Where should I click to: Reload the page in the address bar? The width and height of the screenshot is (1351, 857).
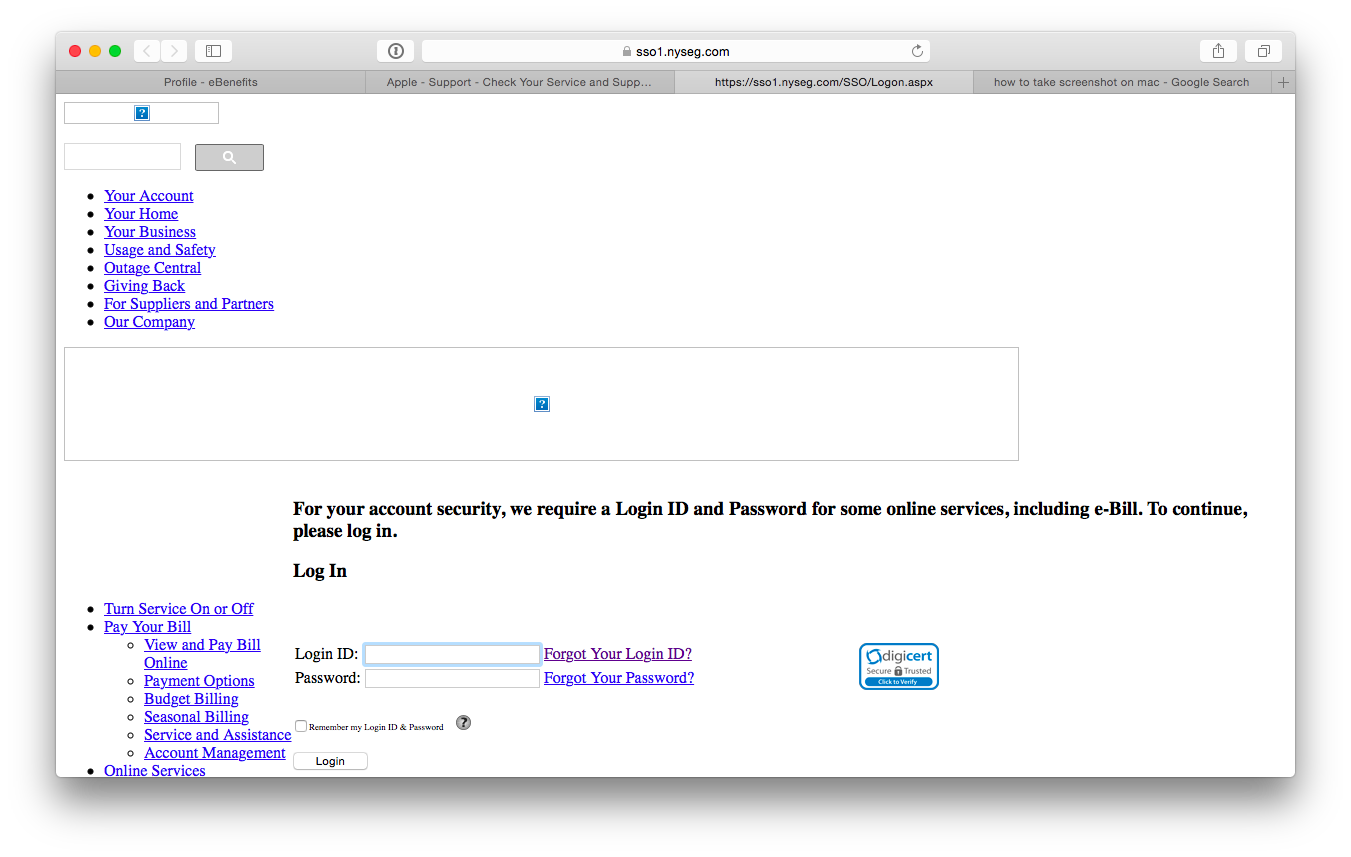coord(917,51)
